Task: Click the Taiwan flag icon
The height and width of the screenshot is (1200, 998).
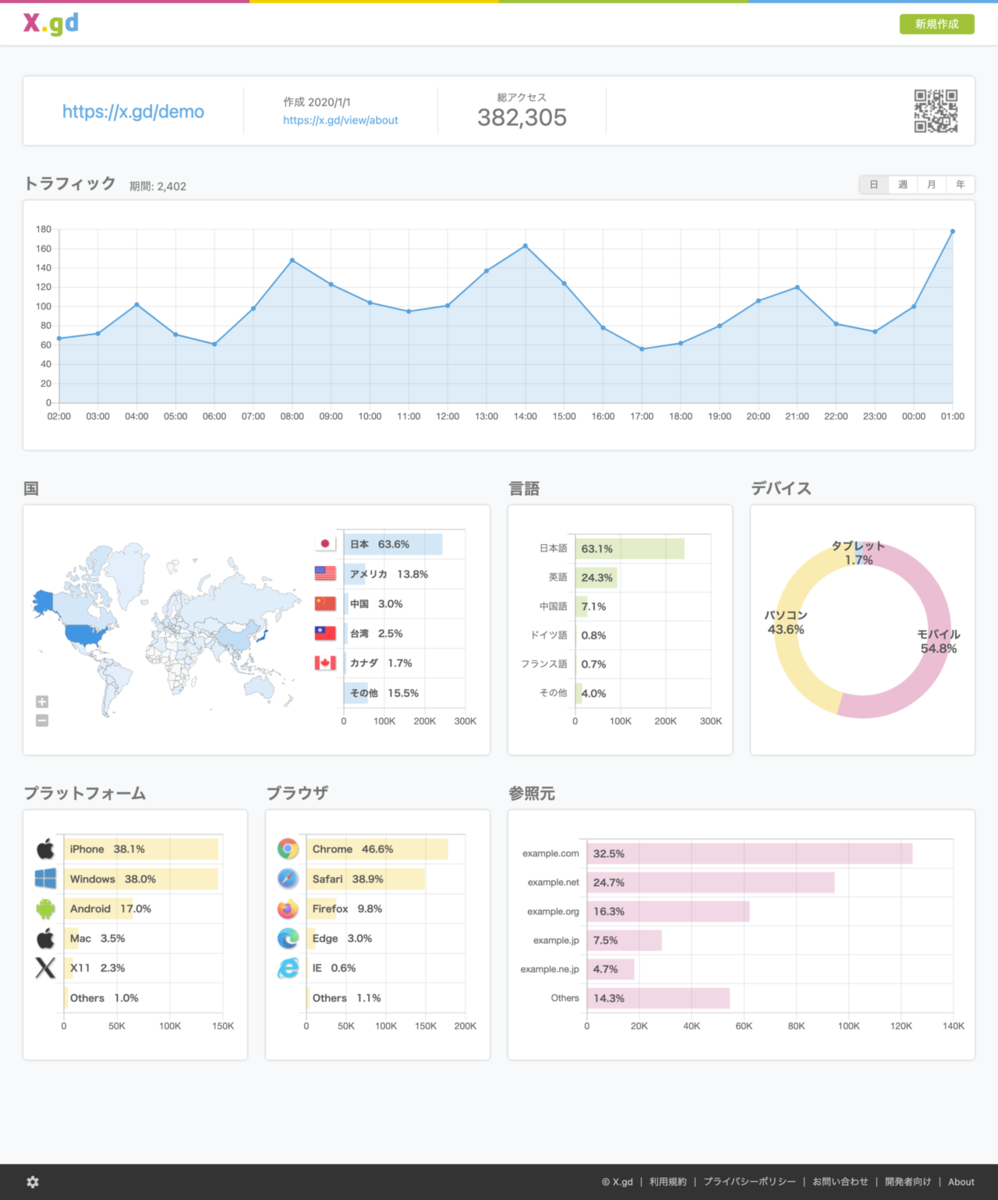Action: click(325, 633)
